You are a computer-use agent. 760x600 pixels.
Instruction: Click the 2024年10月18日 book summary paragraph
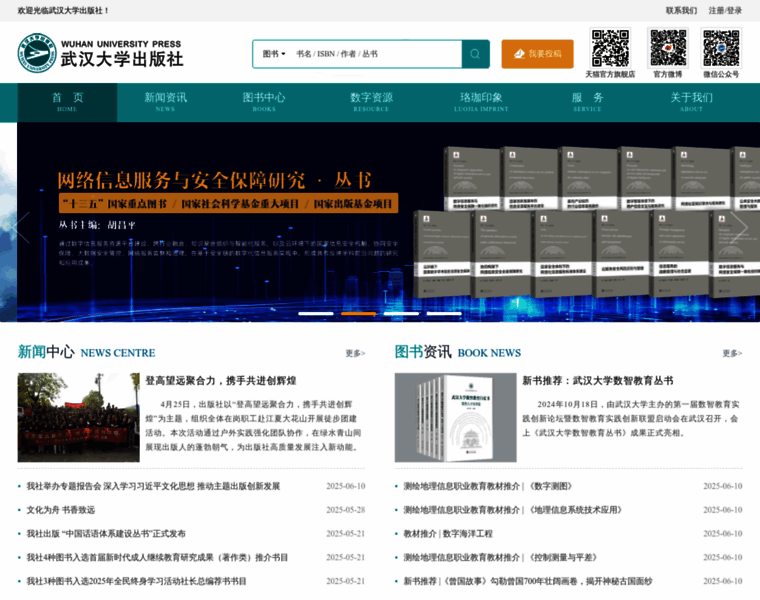pyautogui.click(x=631, y=418)
